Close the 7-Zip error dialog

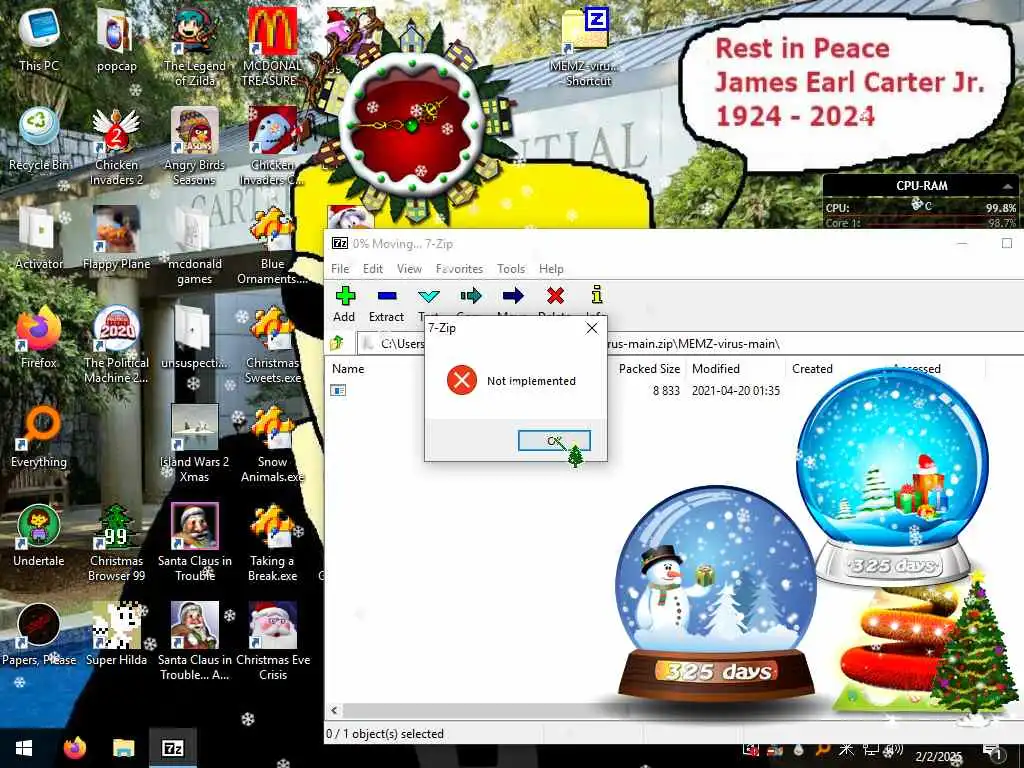[592, 328]
